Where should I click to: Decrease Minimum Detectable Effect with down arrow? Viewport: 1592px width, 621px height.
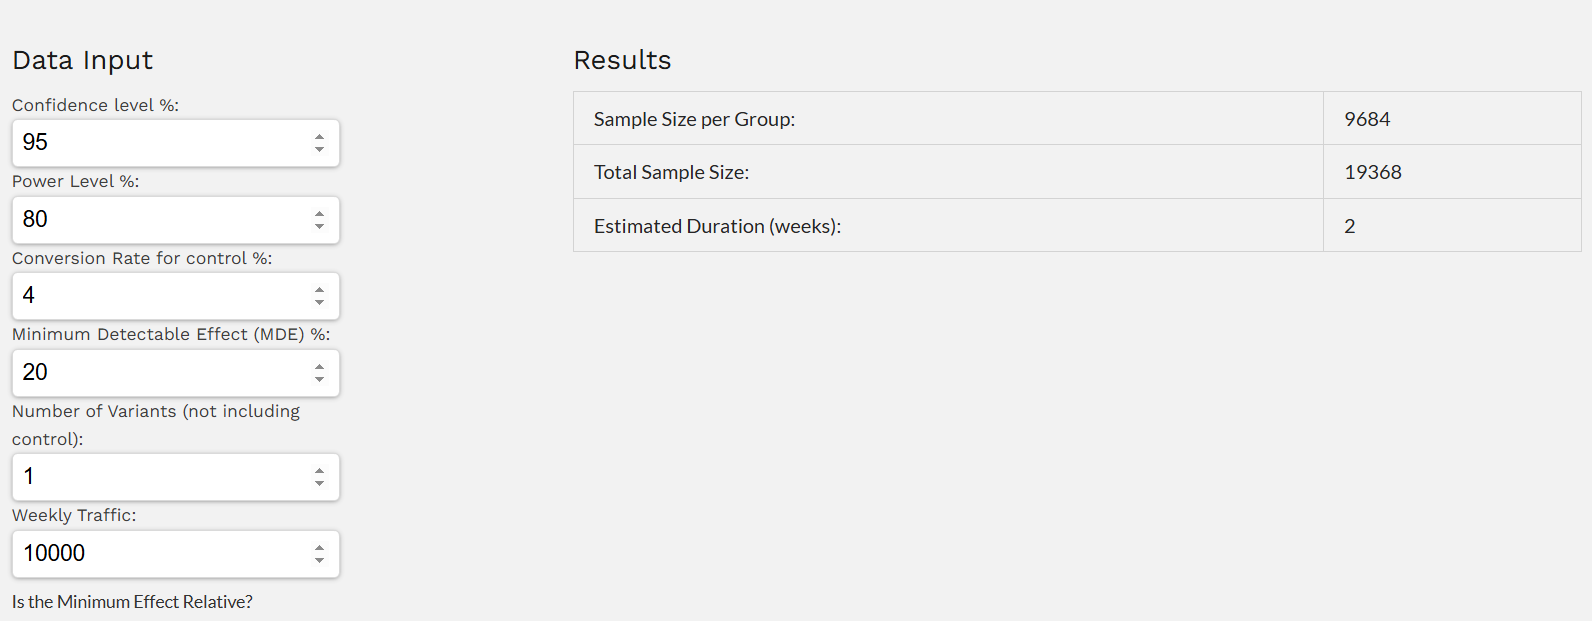pos(318,380)
